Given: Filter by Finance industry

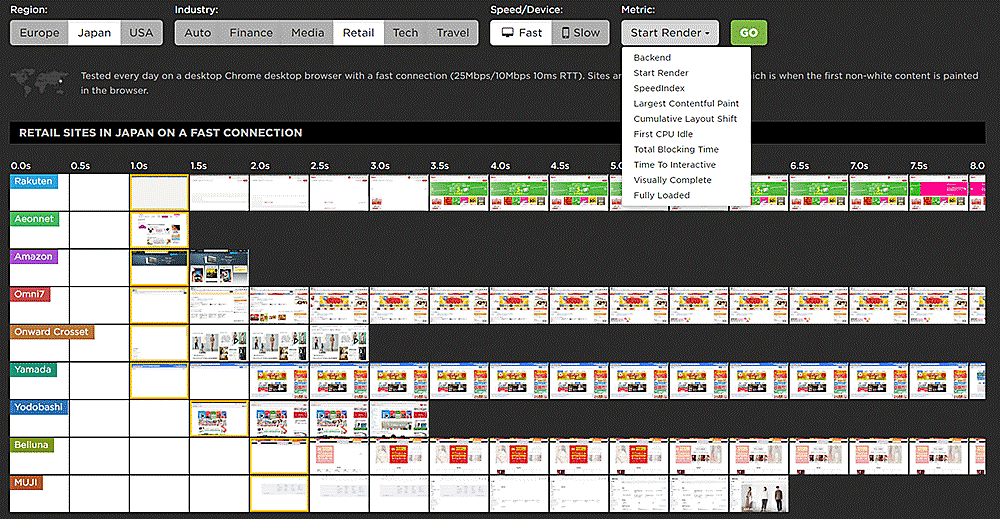Looking at the screenshot, I should click(x=251, y=33).
